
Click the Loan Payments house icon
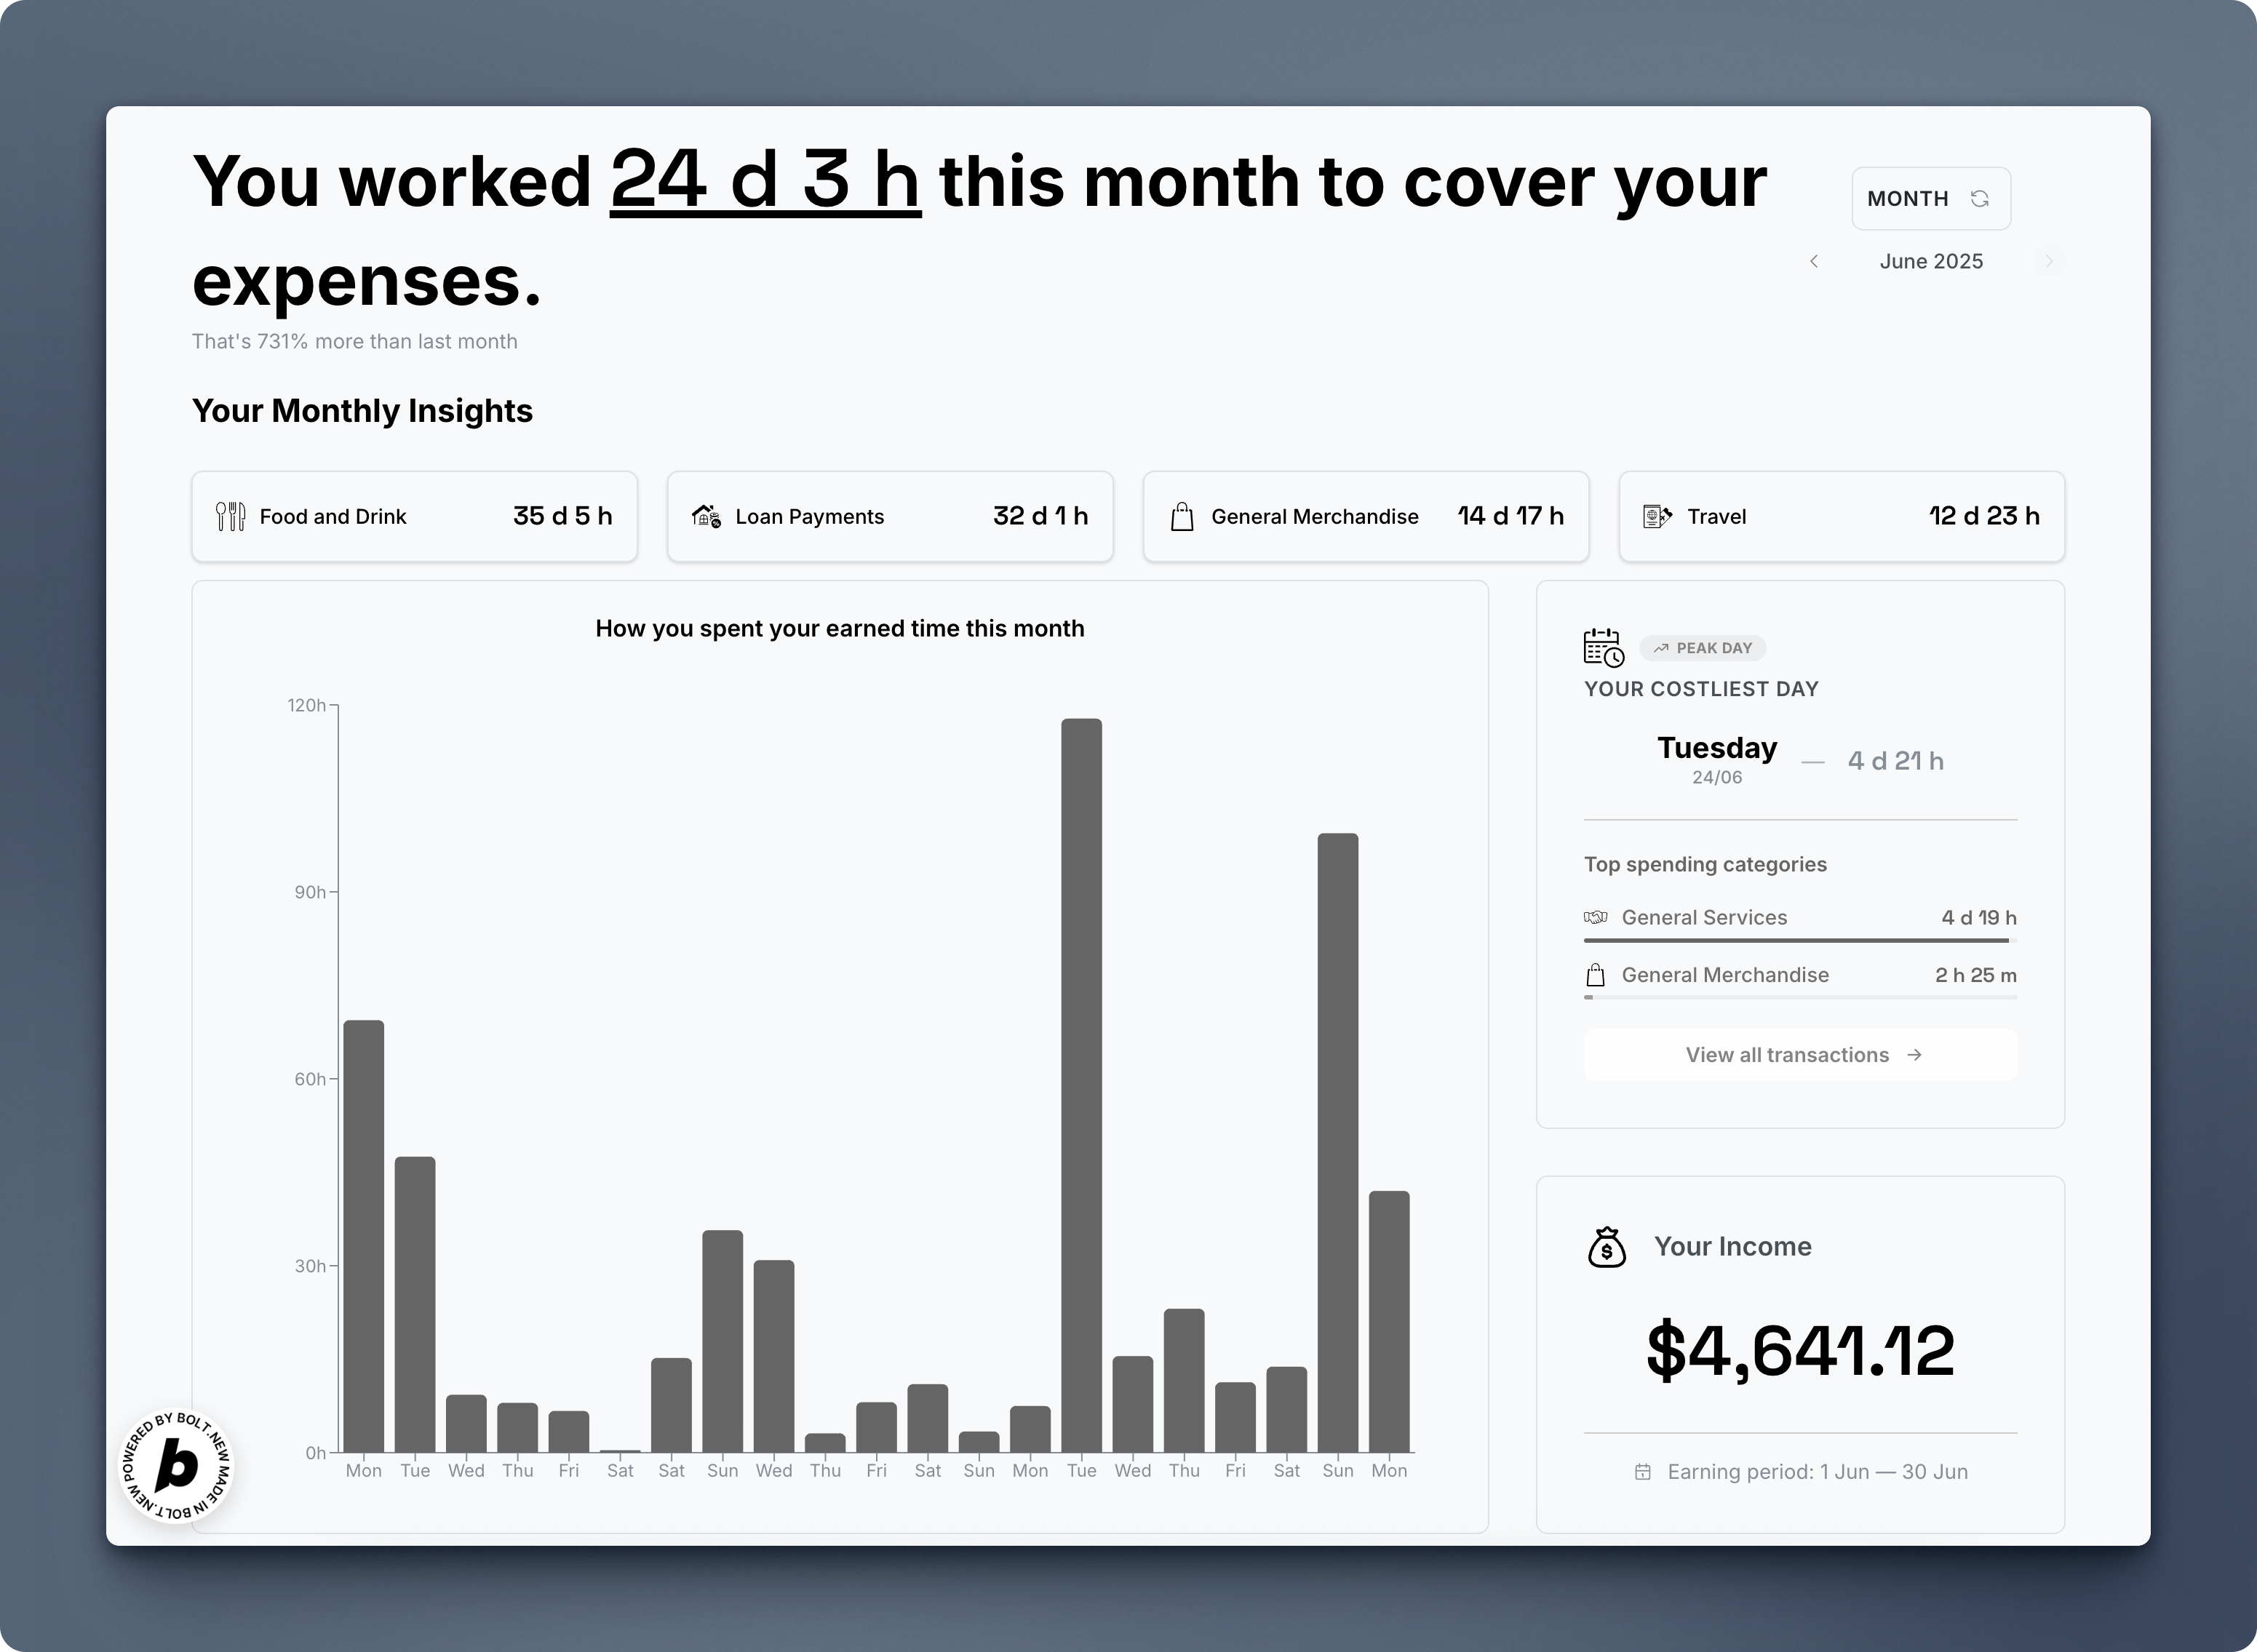point(706,516)
